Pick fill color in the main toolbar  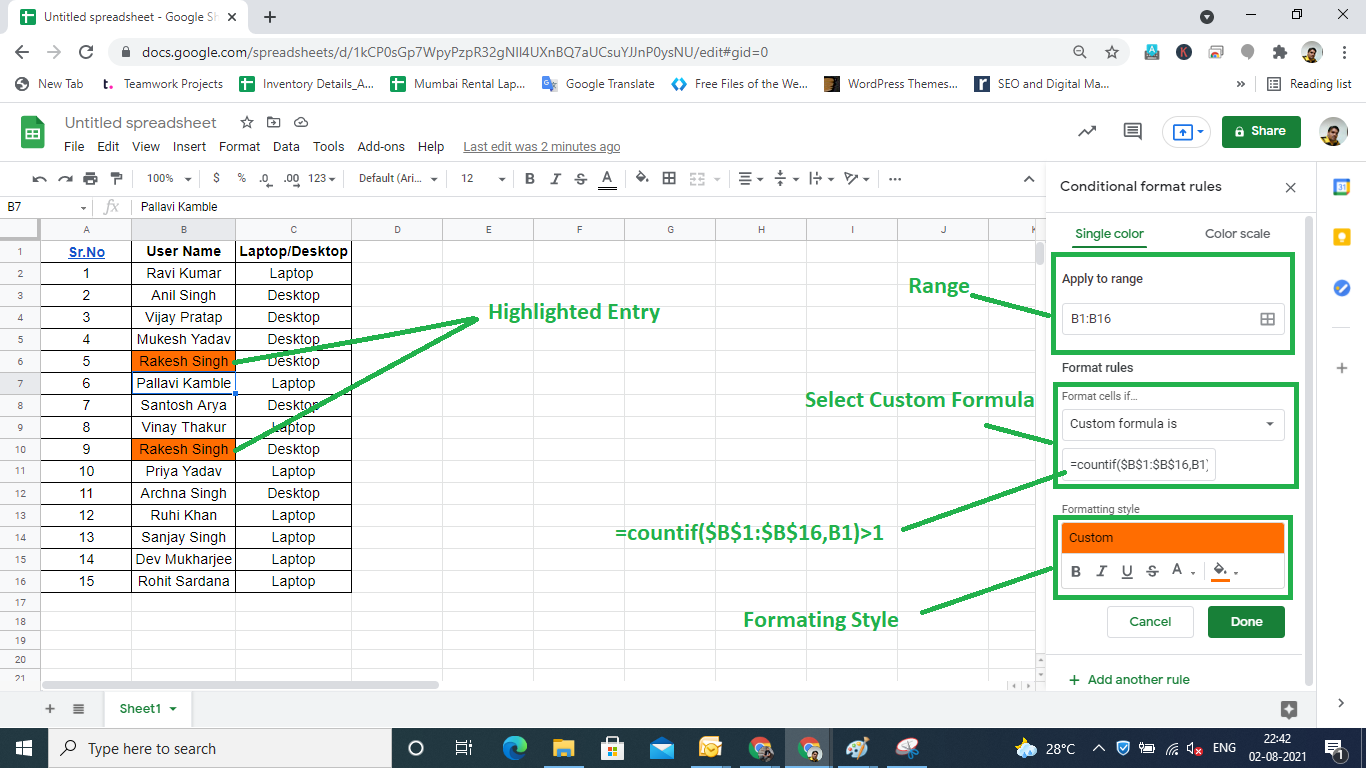click(x=642, y=179)
